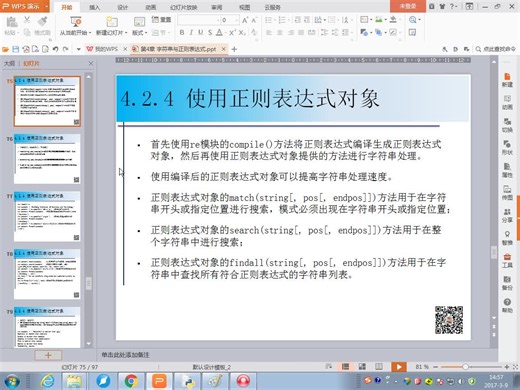Select slide 78 thumbnail
This screenshot has width=520, height=390.
47,274
